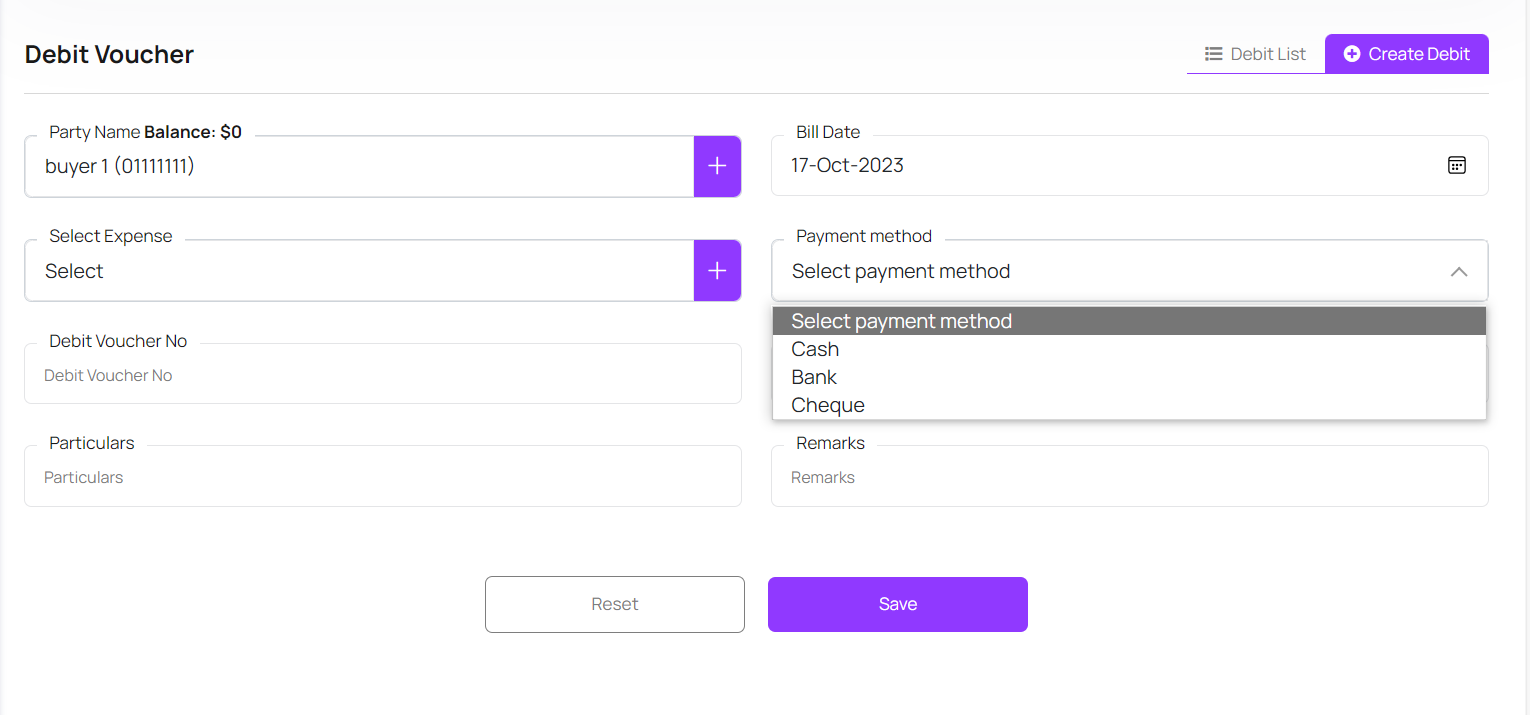
Task: Choose Cash from payment methods
Action: tap(815, 349)
